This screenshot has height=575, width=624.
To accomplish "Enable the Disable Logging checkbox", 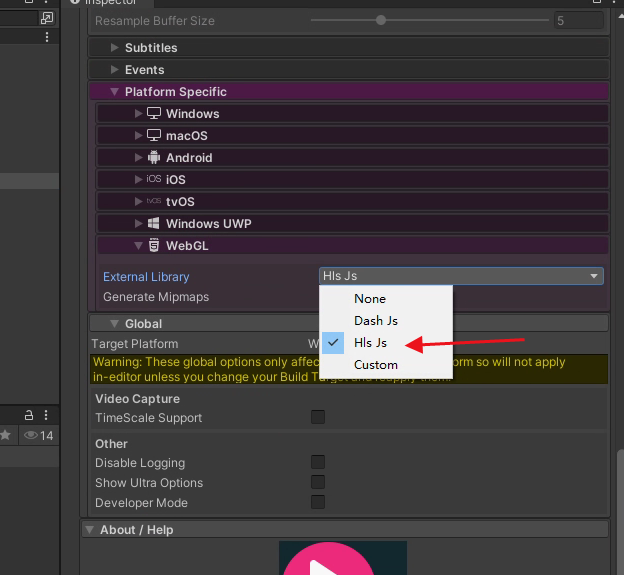I will click(x=318, y=462).
